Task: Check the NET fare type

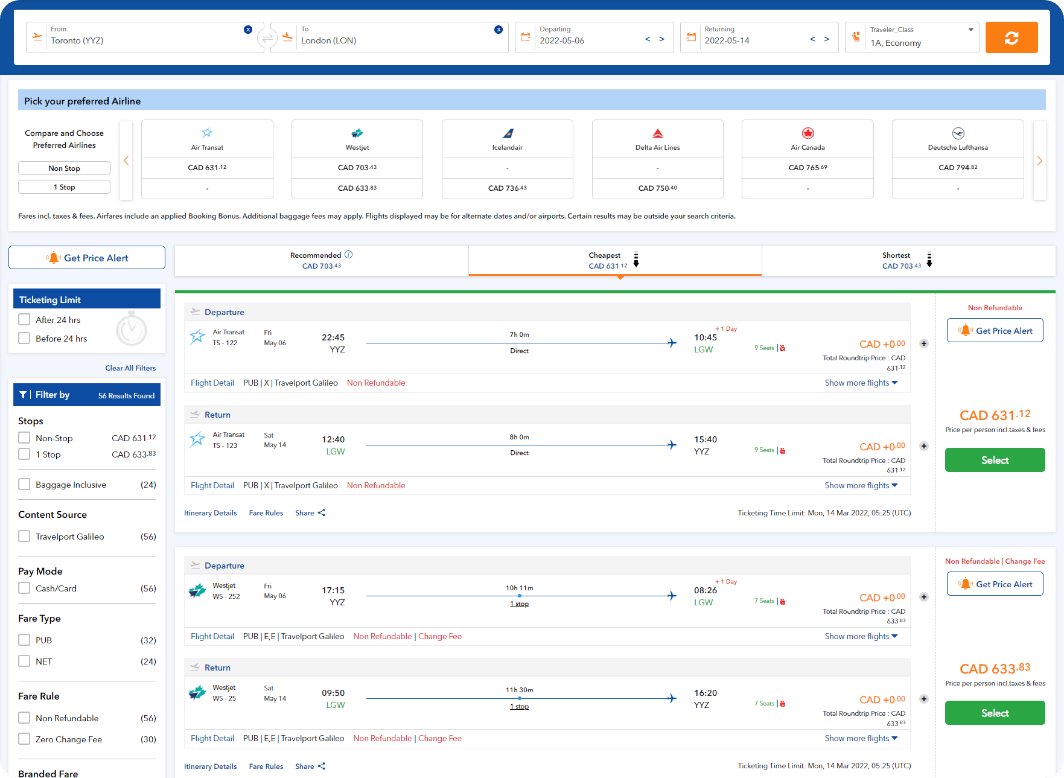Action: [x=24, y=661]
